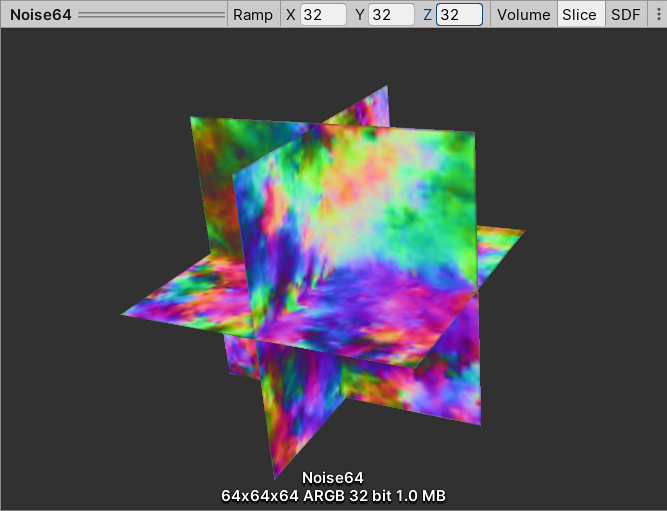Image resolution: width=667 pixels, height=511 pixels.
Task: Click the bottom portion of vertical slice
Action: 300,420
